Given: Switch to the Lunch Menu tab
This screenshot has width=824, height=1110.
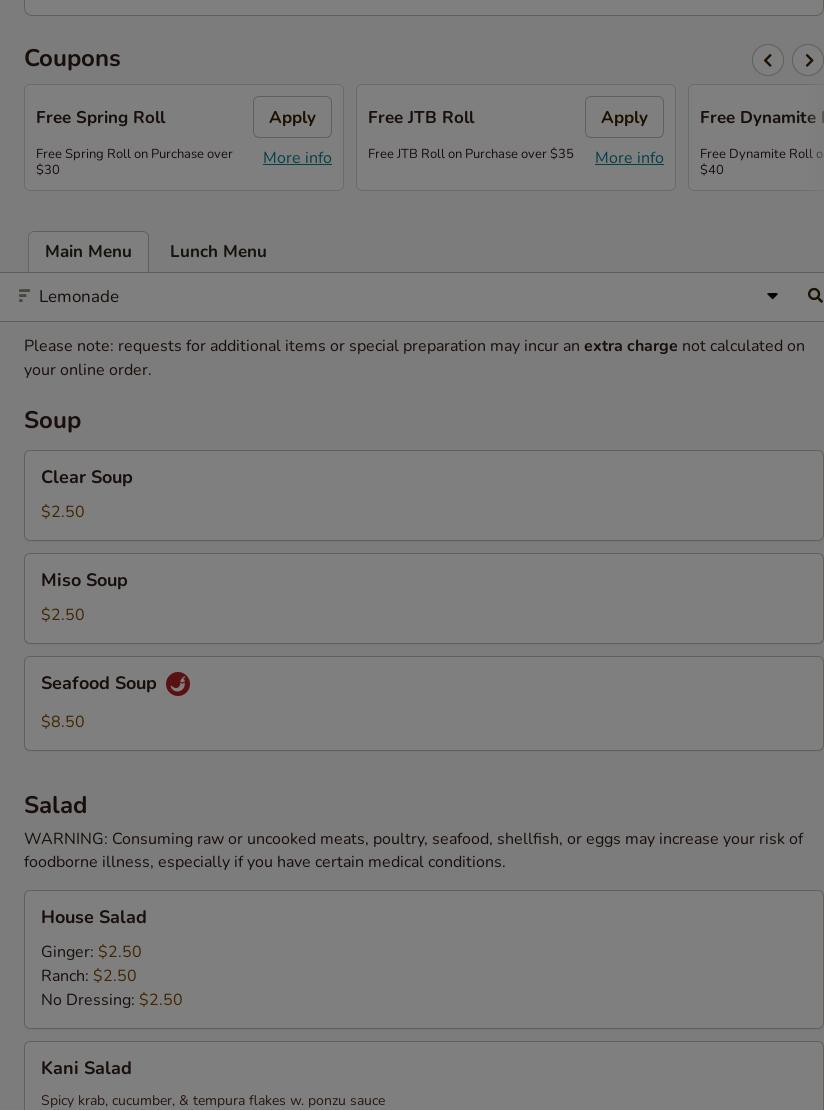Looking at the screenshot, I should [218, 252].
